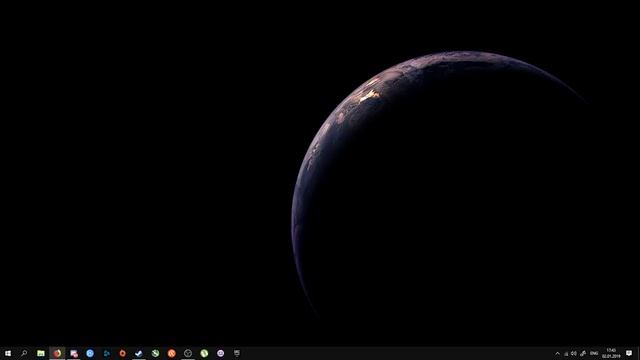
Task: Launch the blue circle taskbar app
Action: point(90,353)
